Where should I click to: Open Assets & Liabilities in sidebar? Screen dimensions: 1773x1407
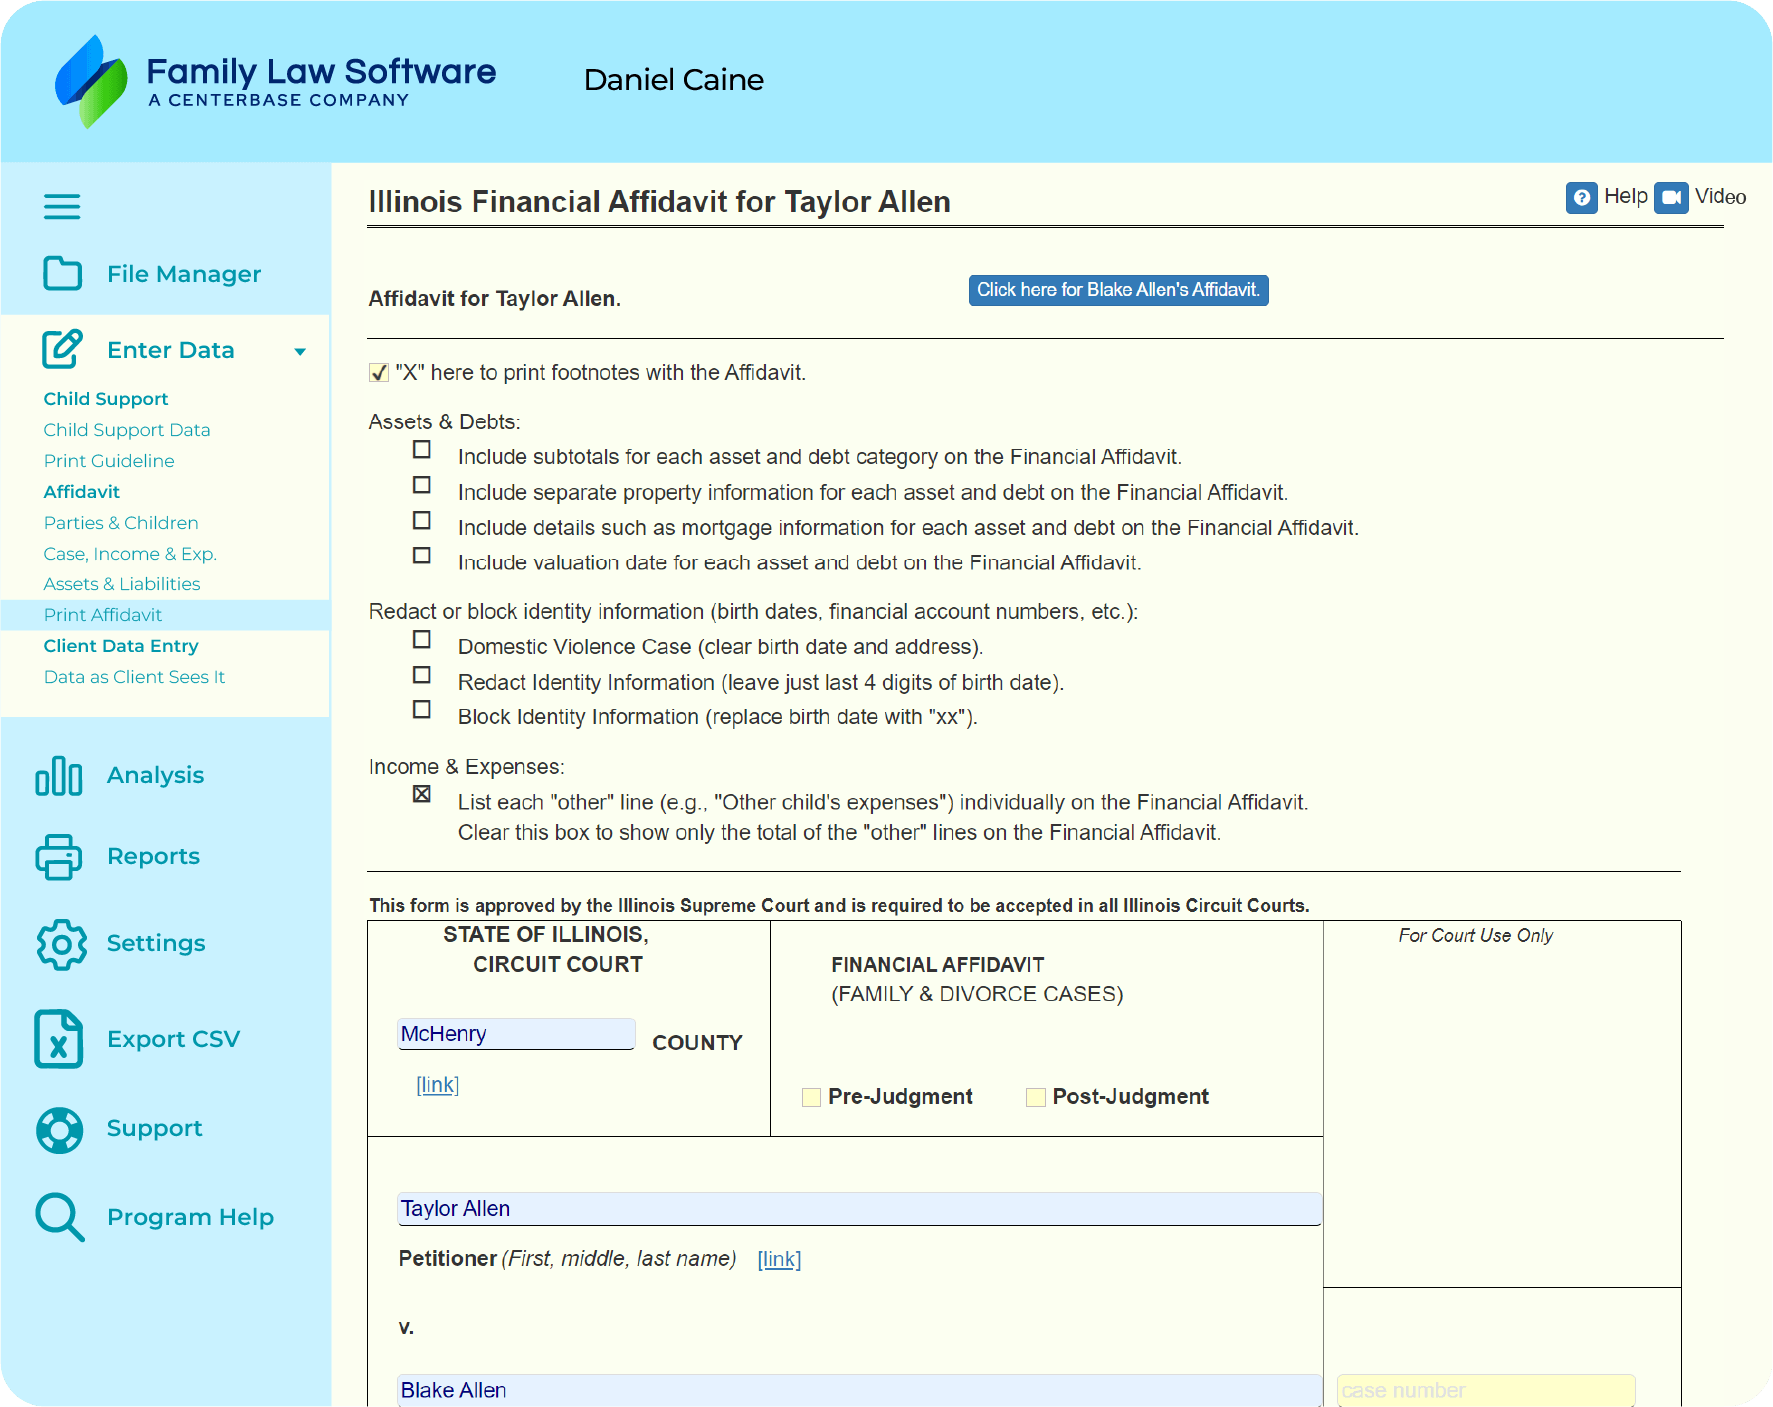point(122,584)
